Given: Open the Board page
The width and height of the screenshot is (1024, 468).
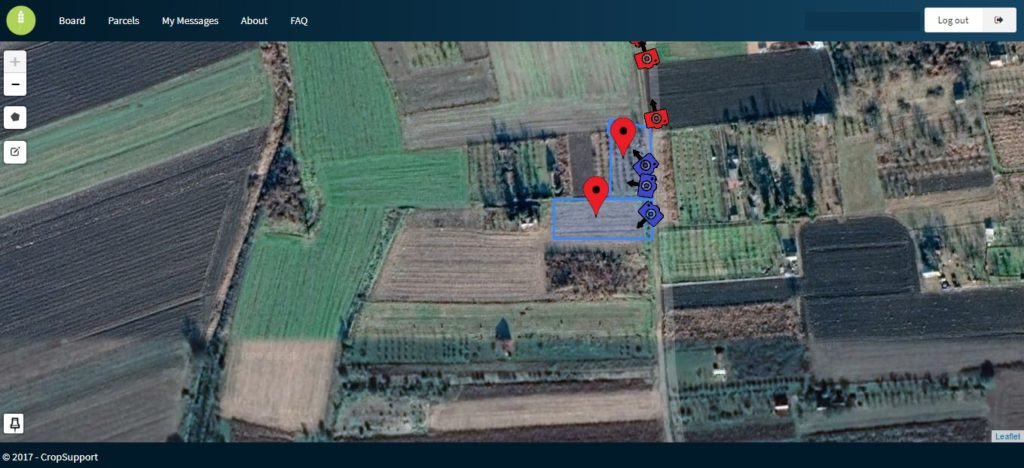Looking at the screenshot, I should point(72,20).
